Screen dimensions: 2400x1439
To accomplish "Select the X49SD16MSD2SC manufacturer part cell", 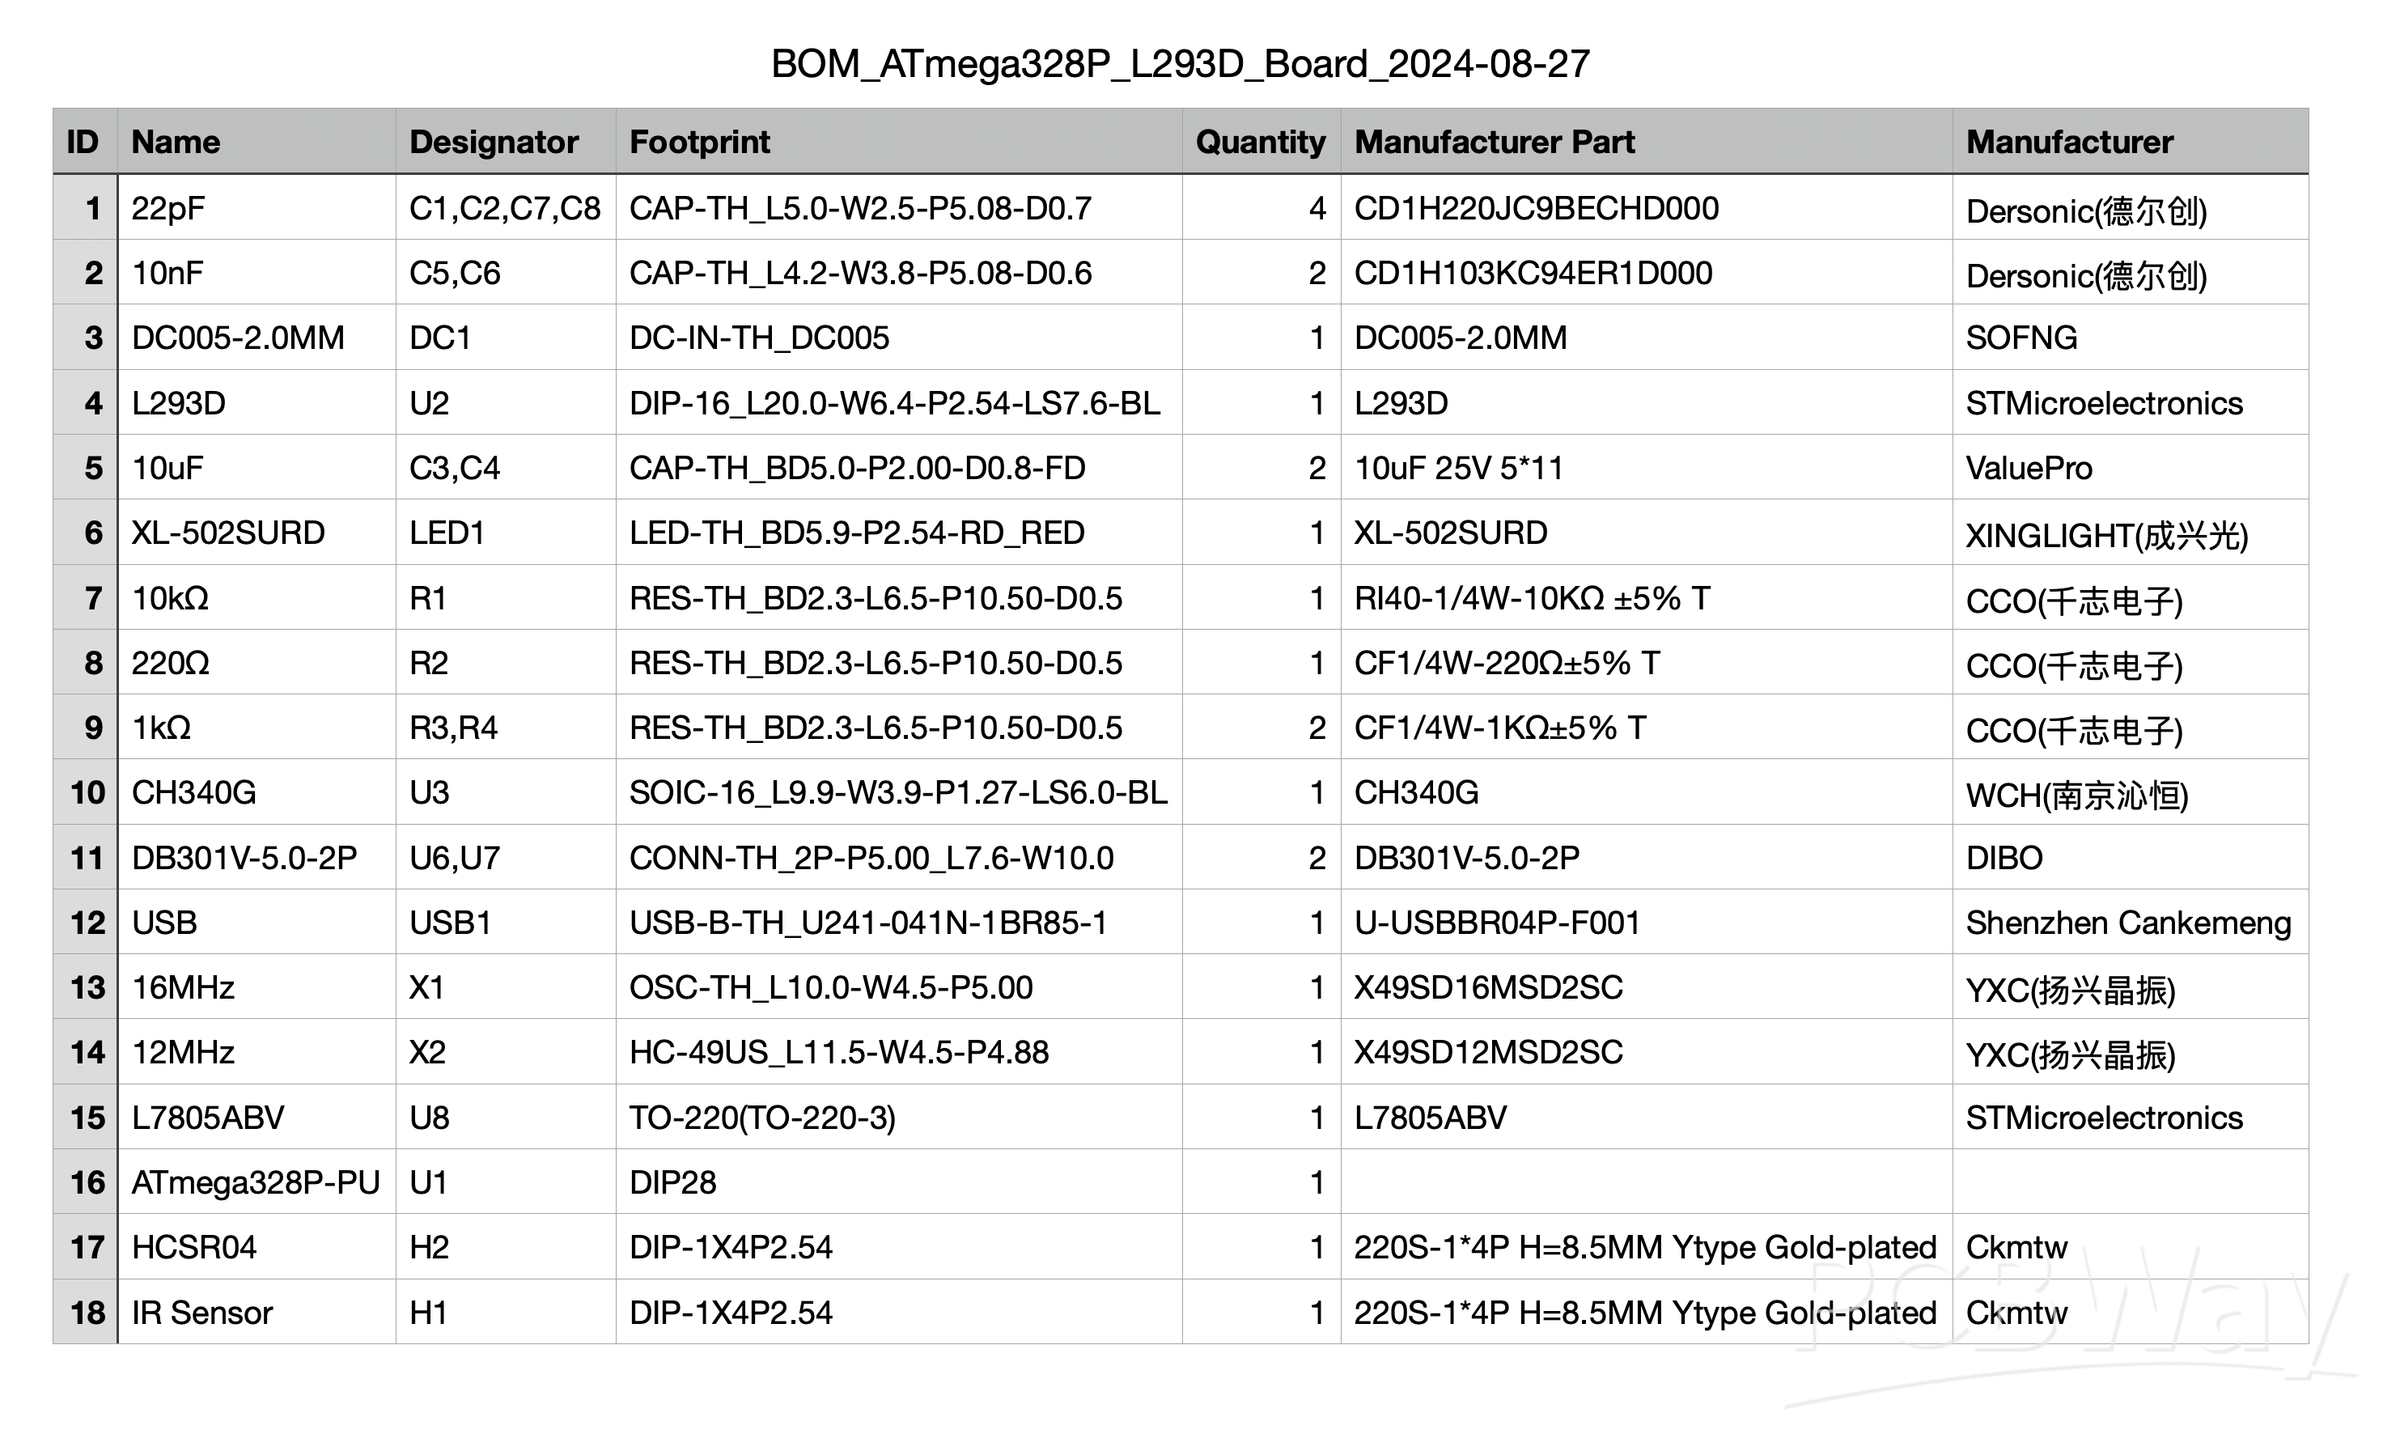I will pos(1488,988).
